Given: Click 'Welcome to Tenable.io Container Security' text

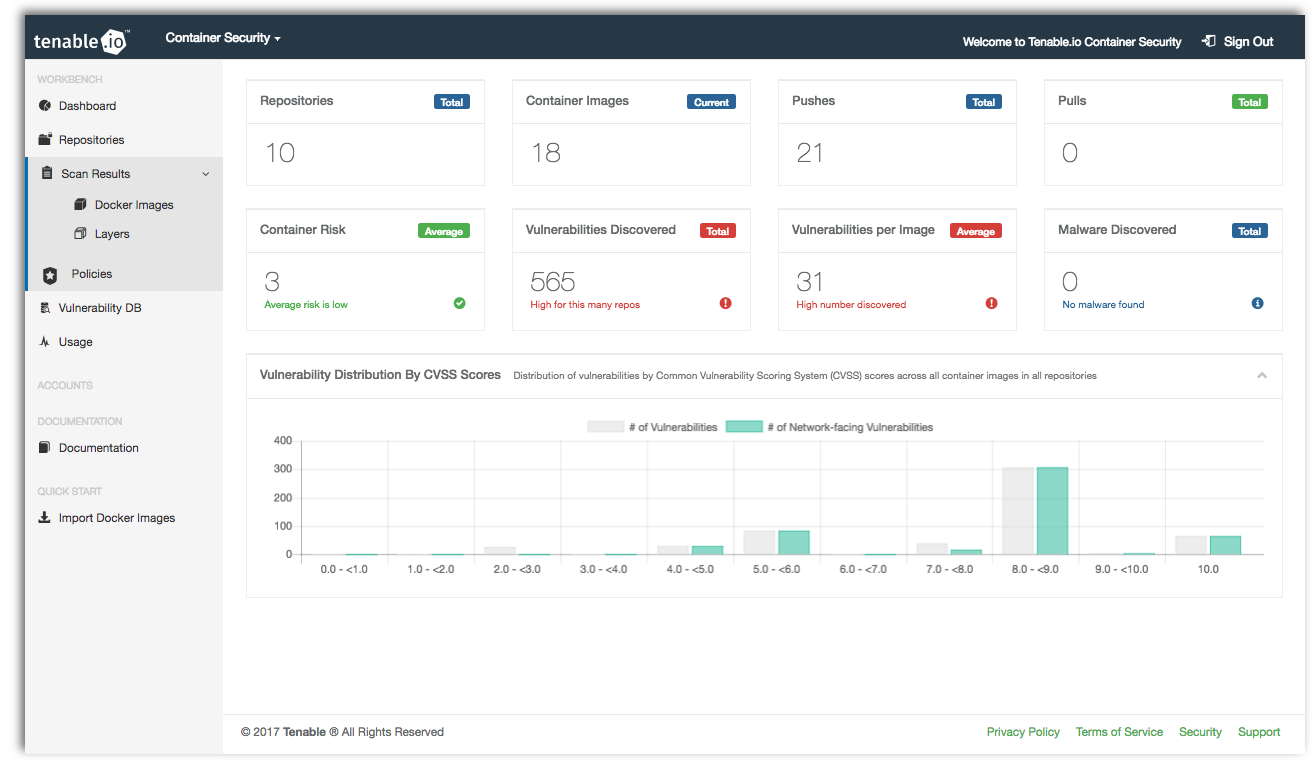Looking at the screenshot, I should point(1072,42).
